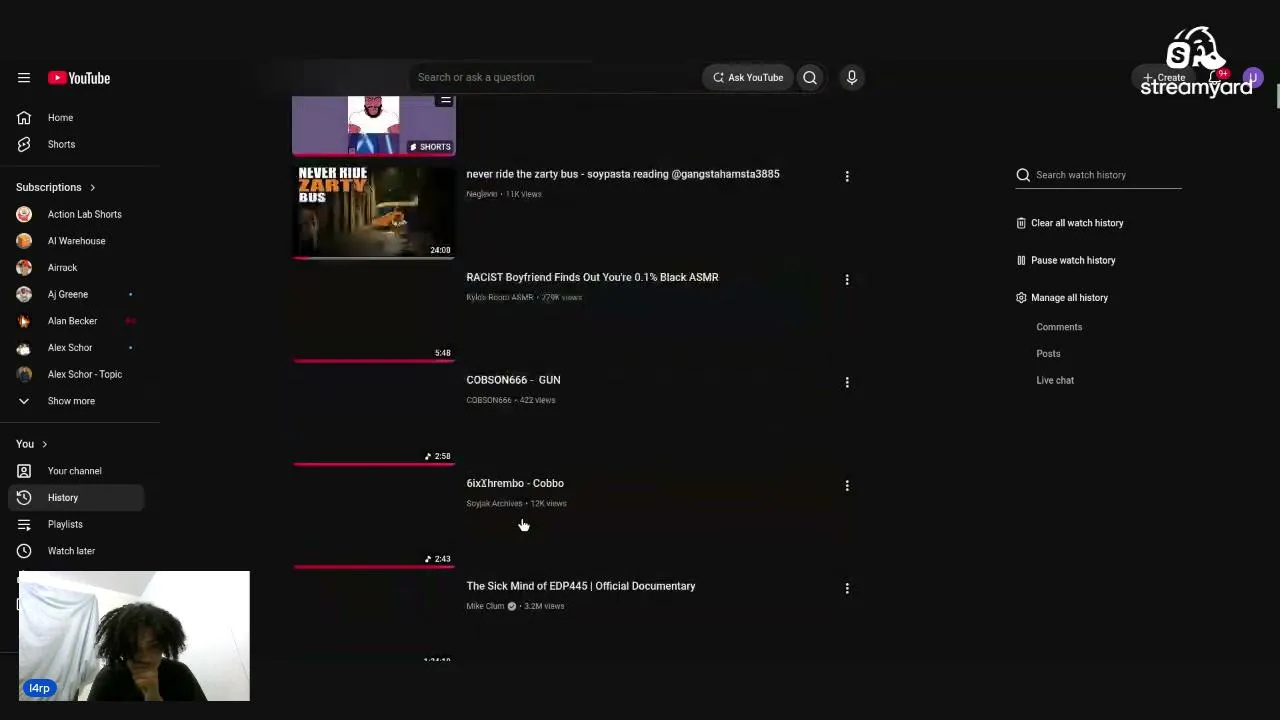This screenshot has height=720, width=1280.
Task: Open Your channel page
Action: tap(74, 471)
